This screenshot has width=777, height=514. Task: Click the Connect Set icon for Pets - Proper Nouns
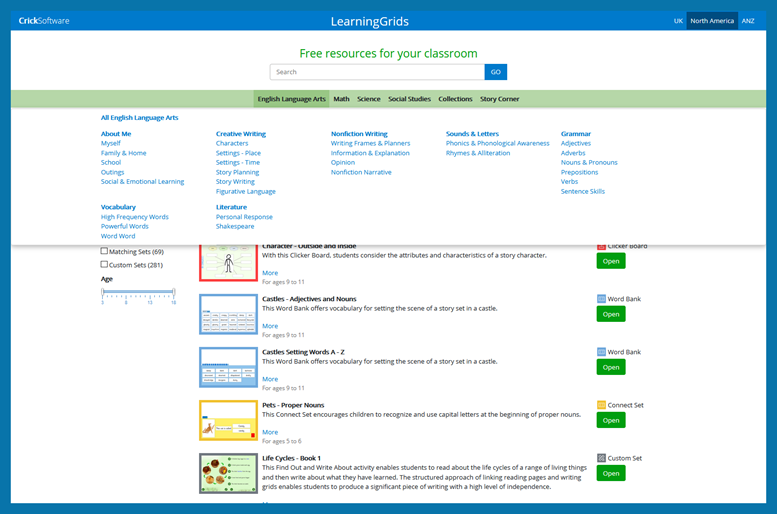click(601, 405)
